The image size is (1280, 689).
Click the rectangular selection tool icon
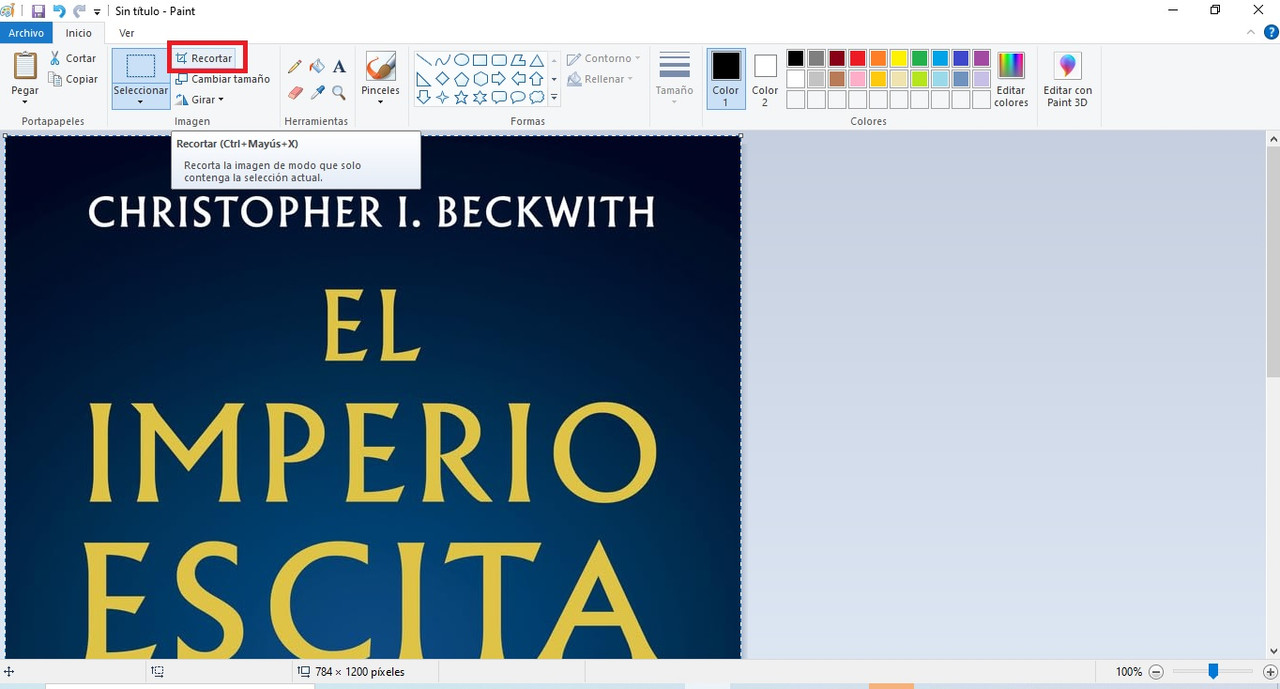(x=140, y=66)
